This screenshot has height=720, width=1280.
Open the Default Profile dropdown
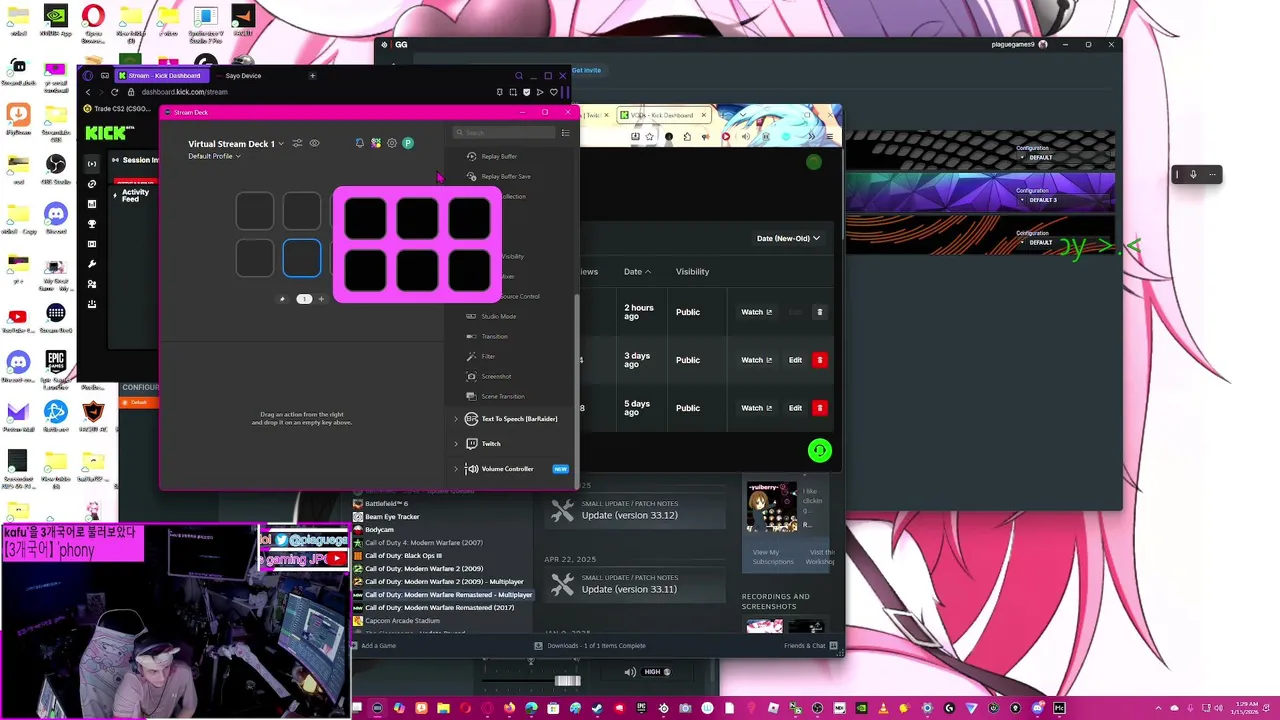(214, 156)
